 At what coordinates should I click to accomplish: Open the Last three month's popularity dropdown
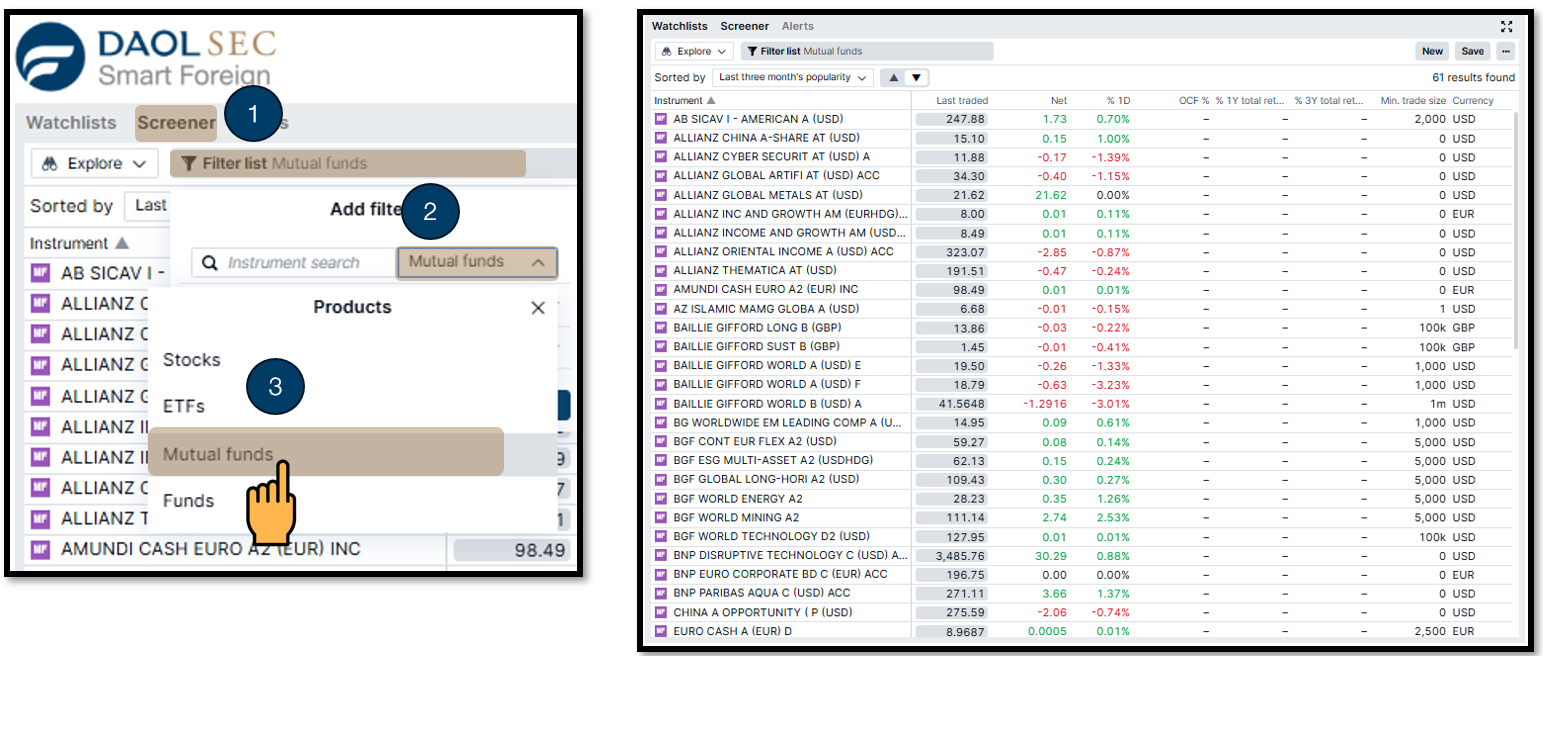click(794, 77)
